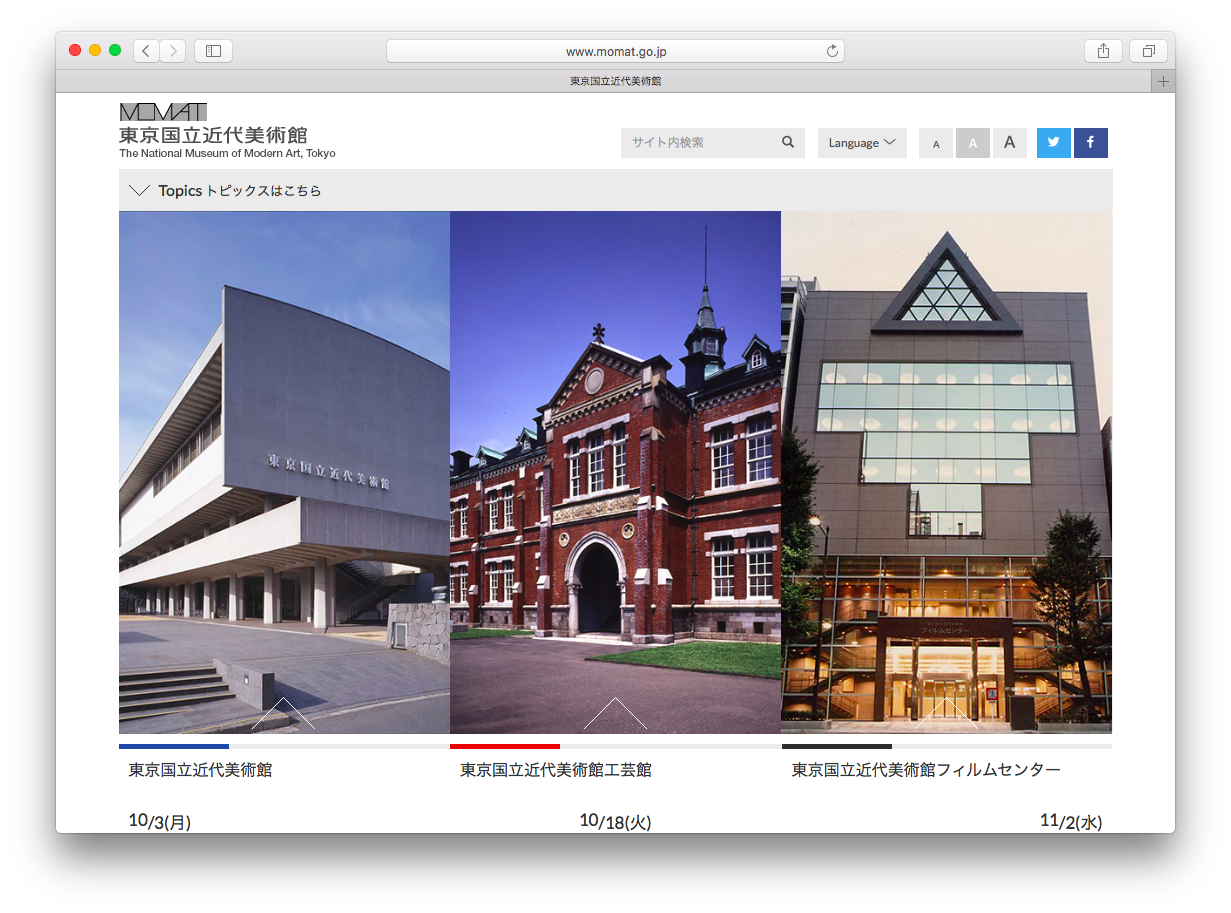Viewport: 1231px width, 913px height.
Task: Click the MOMAT logo
Action: [x=163, y=112]
